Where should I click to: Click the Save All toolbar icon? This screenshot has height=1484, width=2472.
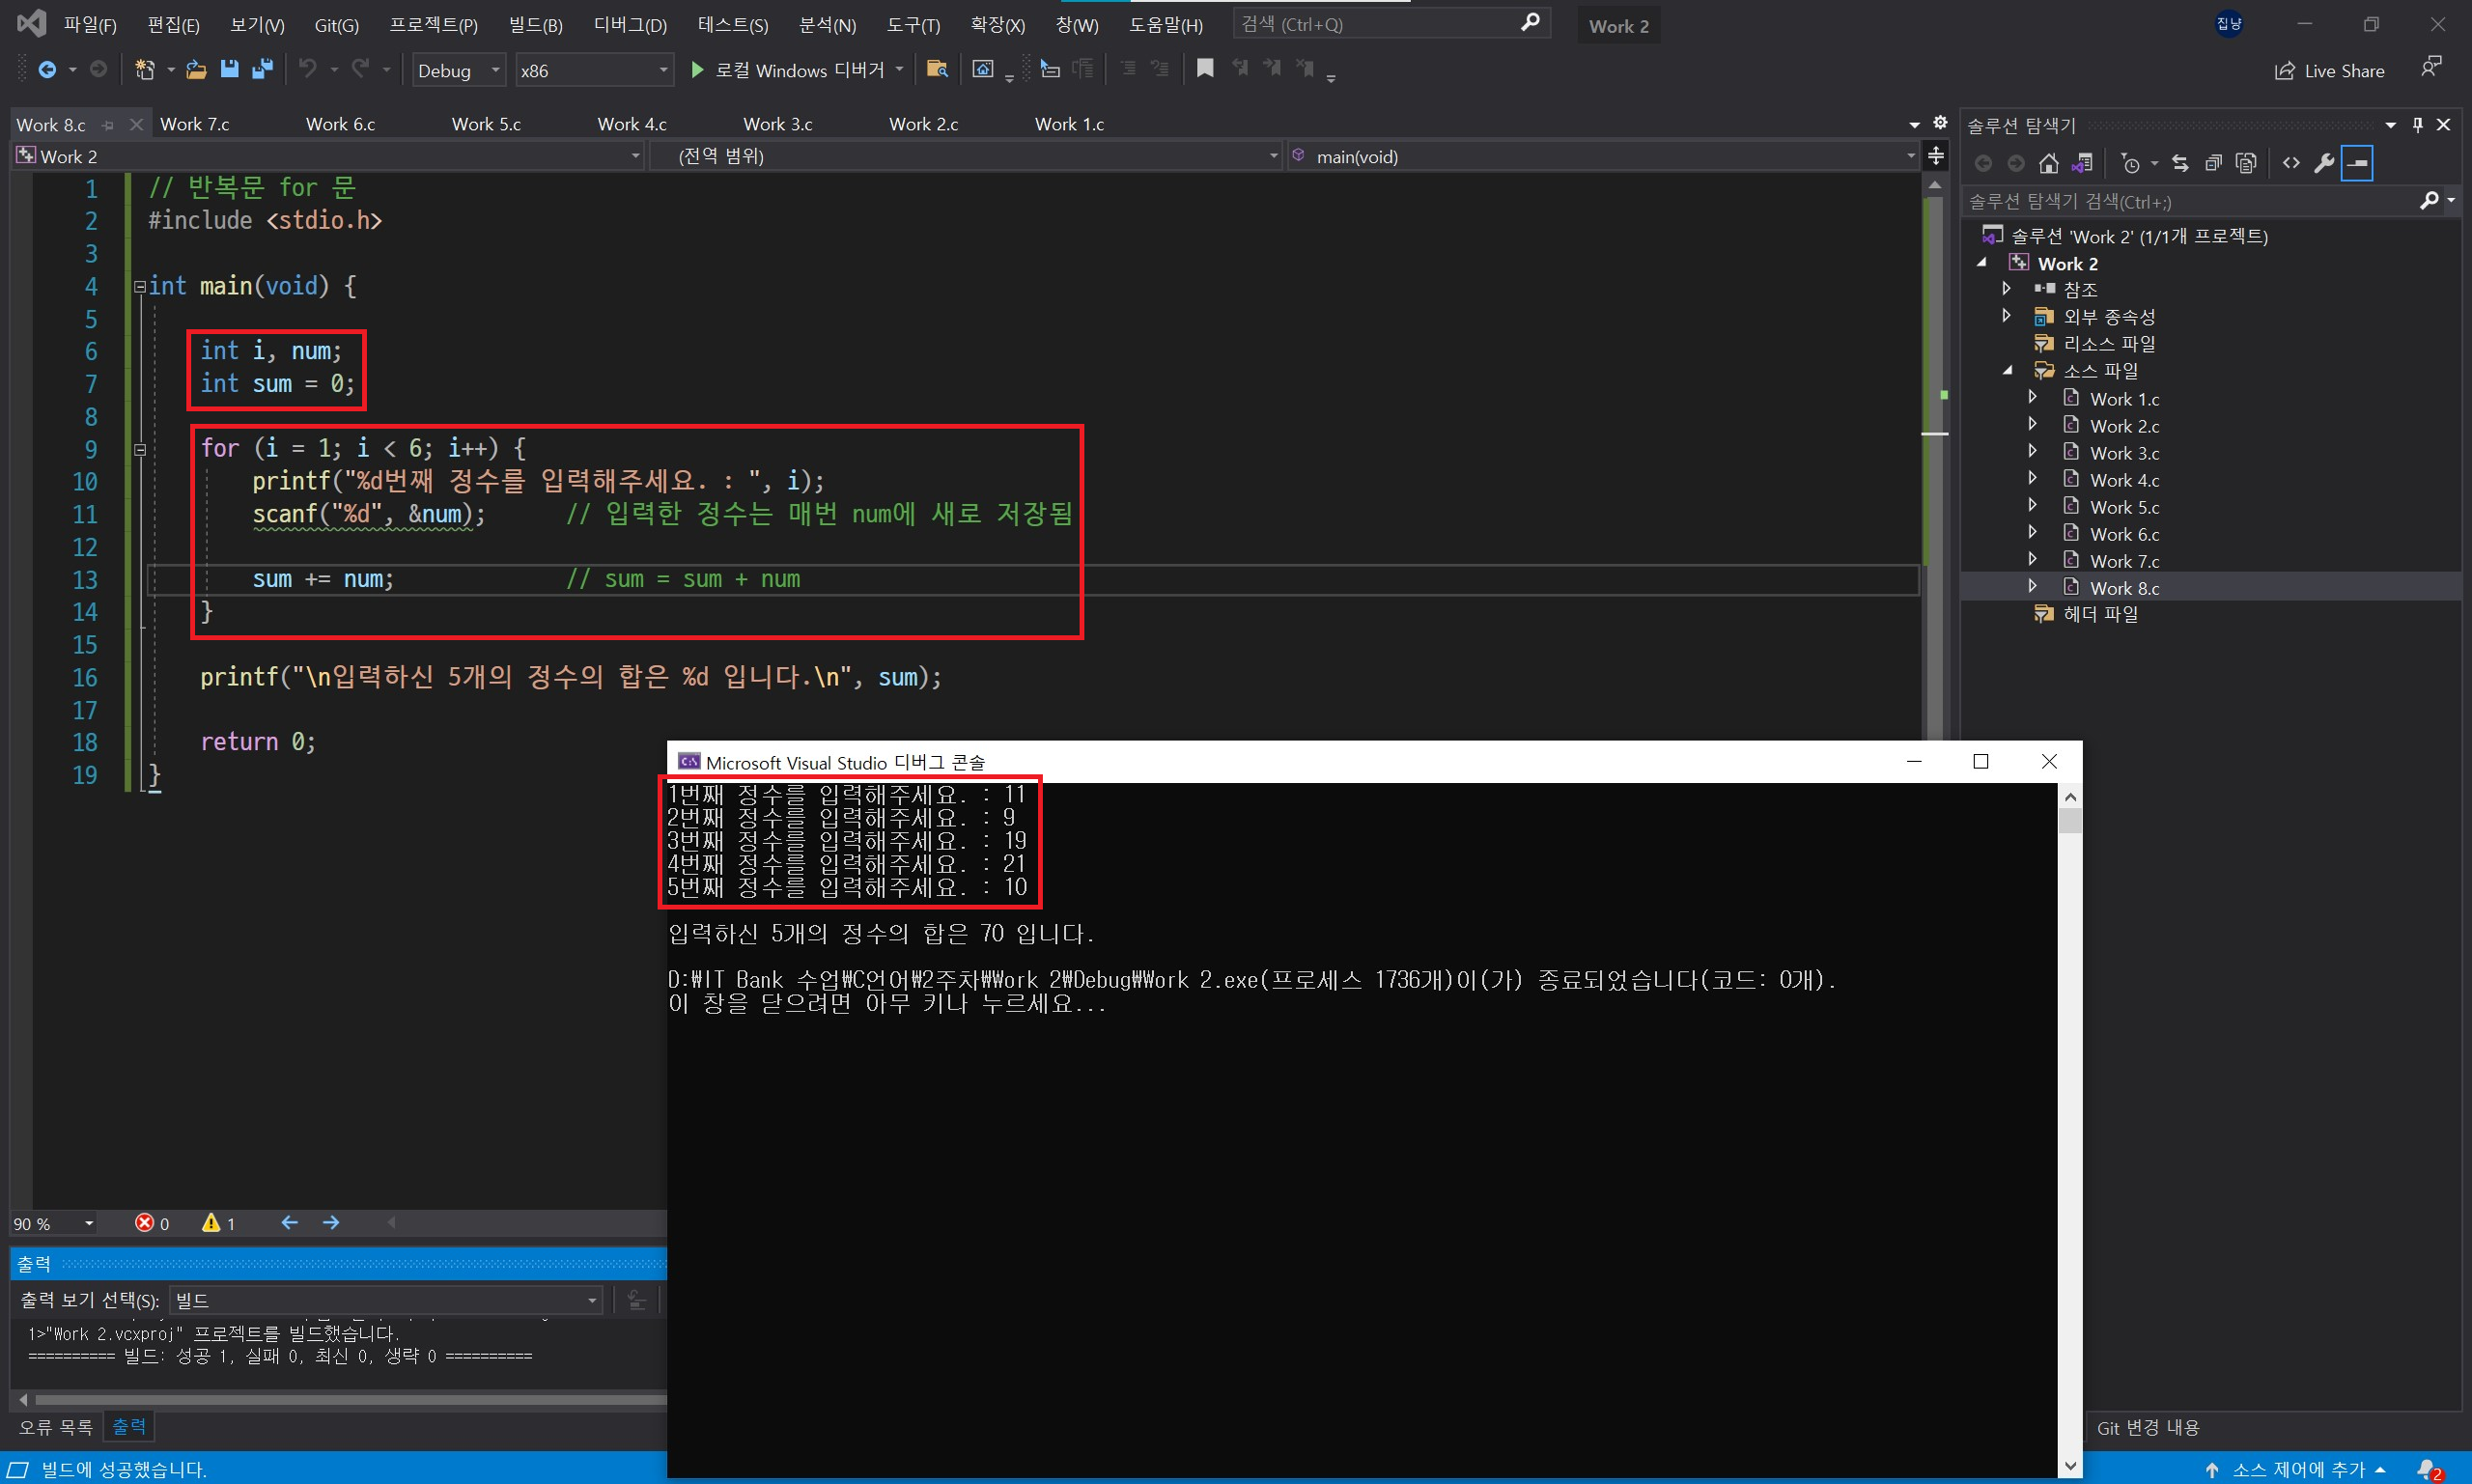click(x=263, y=69)
